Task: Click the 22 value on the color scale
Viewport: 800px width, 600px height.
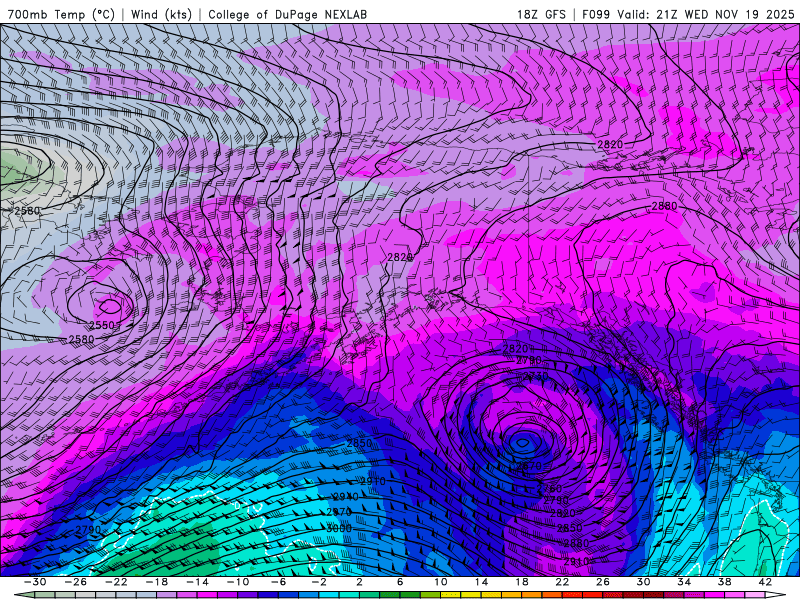Action: click(562, 582)
